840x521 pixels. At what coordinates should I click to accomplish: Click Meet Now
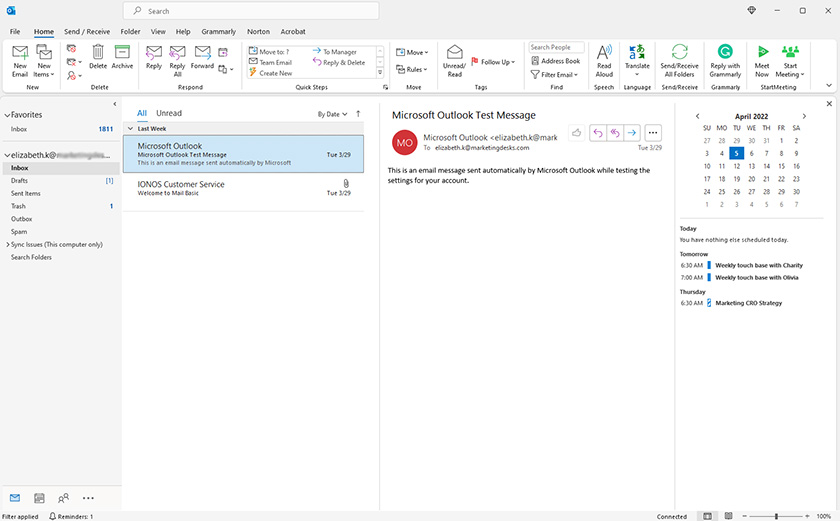pos(762,61)
